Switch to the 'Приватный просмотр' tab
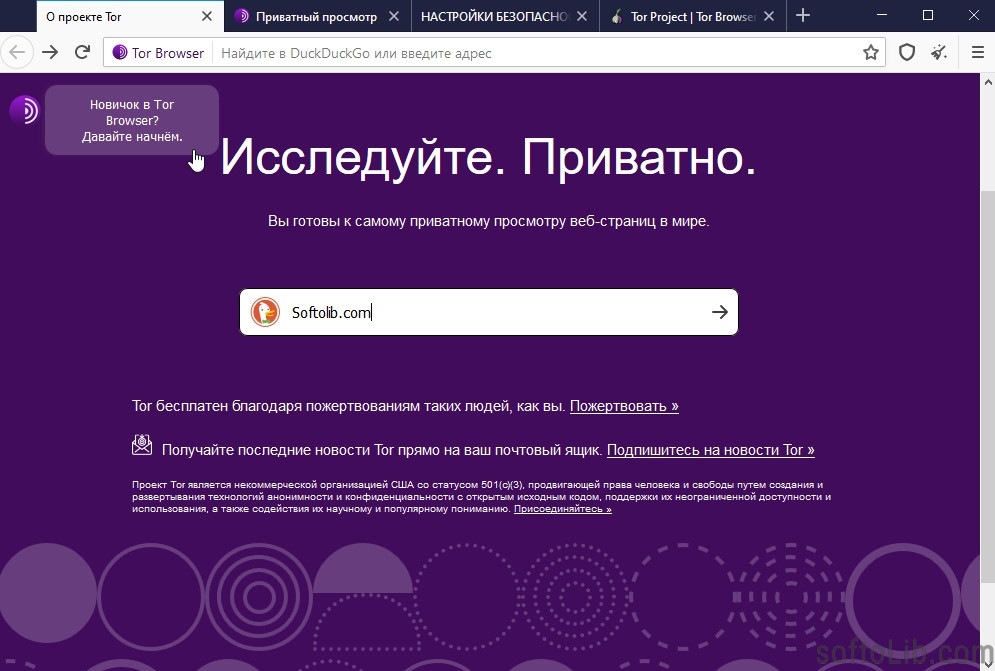This screenshot has width=995, height=671. pos(318,17)
